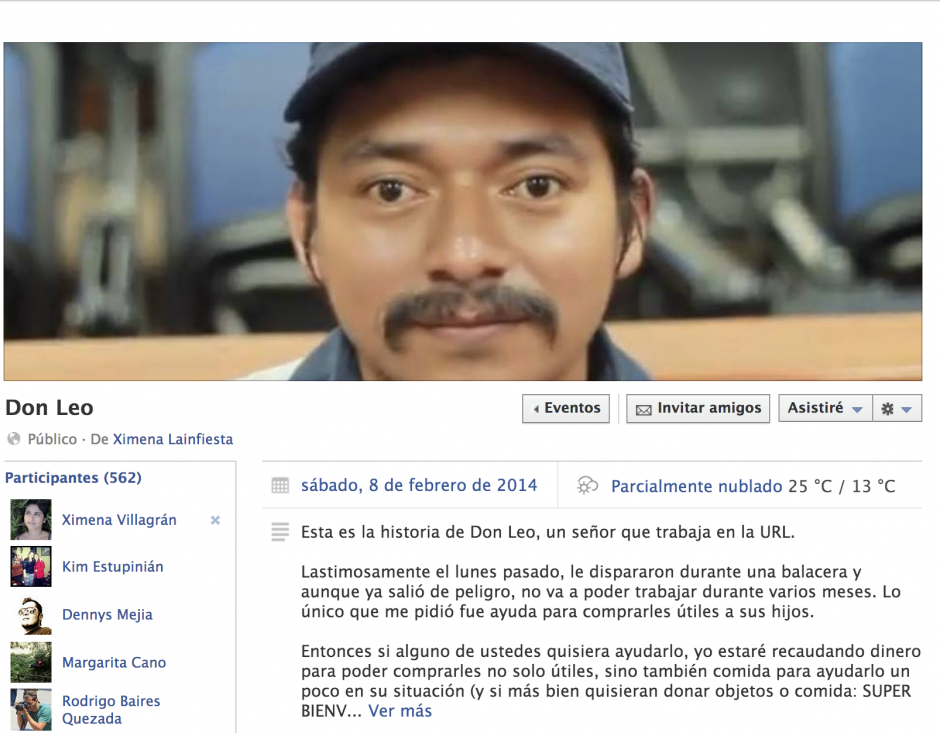Open Ximena Lainfiesta's profile link
Image resolution: width=940 pixels, height=733 pixels.
coord(177,439)
